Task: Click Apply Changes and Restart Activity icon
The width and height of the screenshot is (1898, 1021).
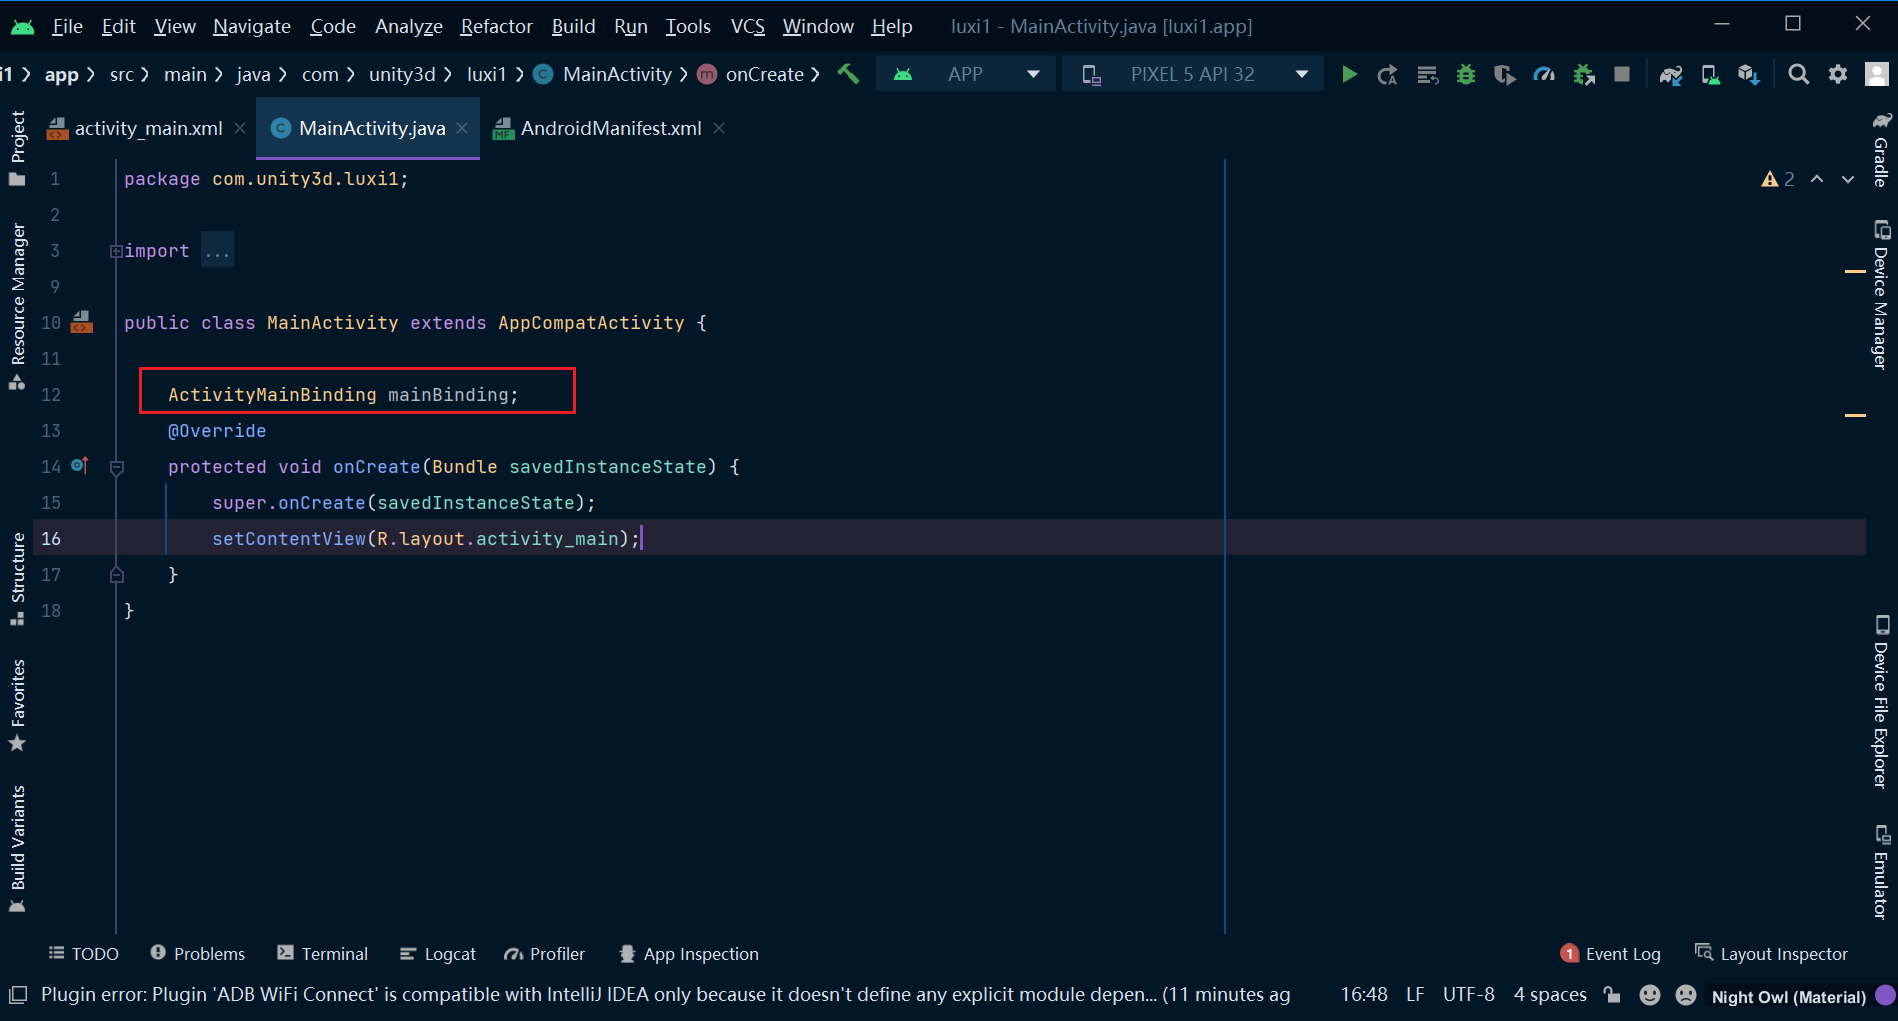Action: 1388,74
